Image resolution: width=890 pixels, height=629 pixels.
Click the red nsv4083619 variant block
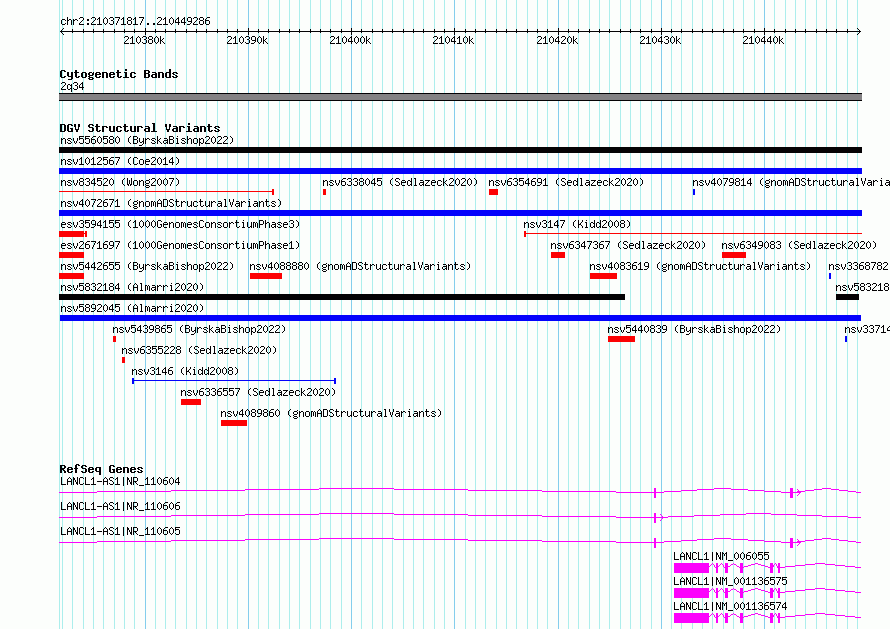pyautogui.click(x=603, y=276)
